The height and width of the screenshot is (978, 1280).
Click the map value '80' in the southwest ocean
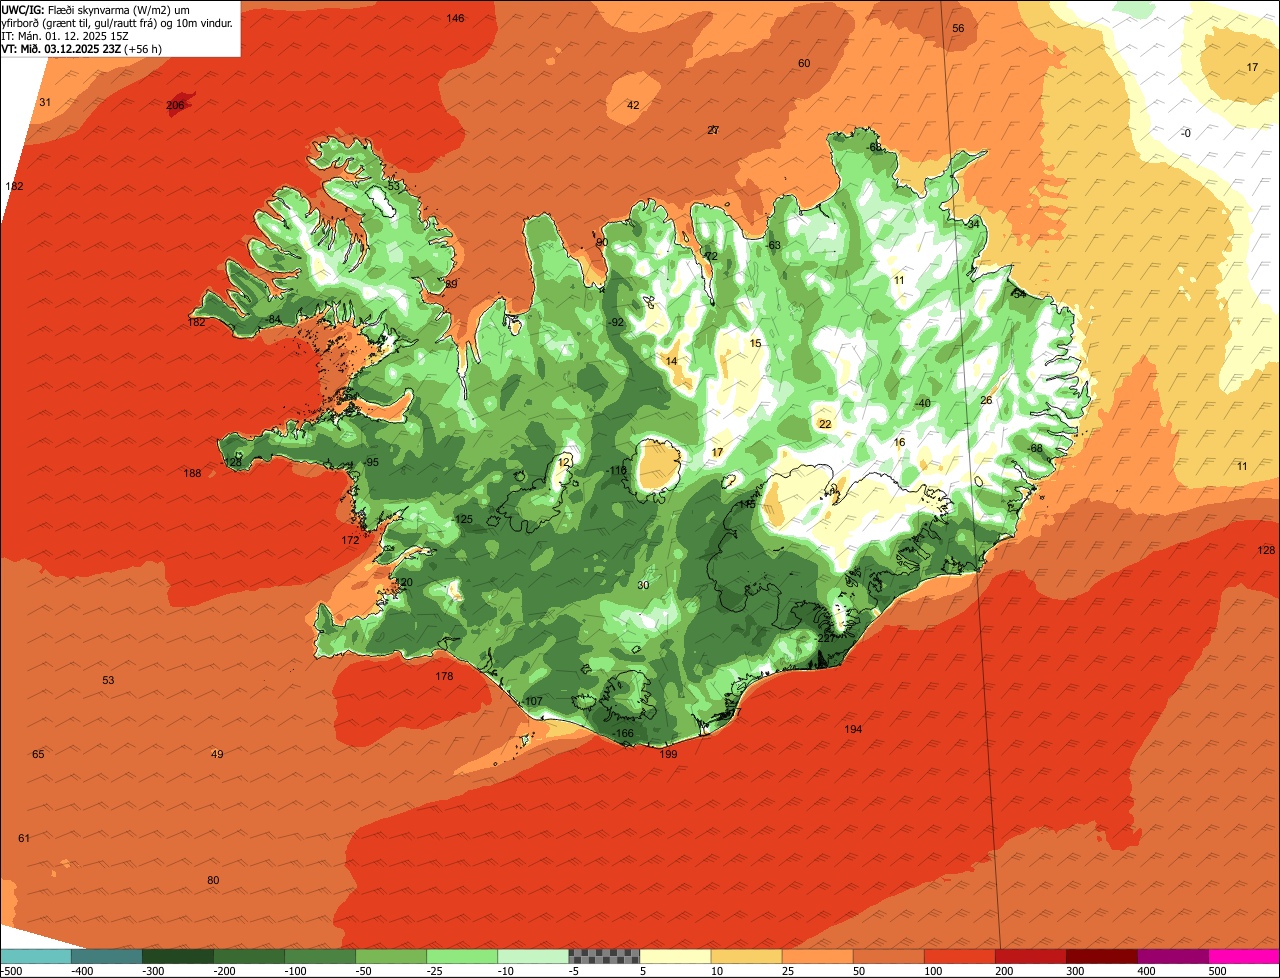click(x=213, y=880)
